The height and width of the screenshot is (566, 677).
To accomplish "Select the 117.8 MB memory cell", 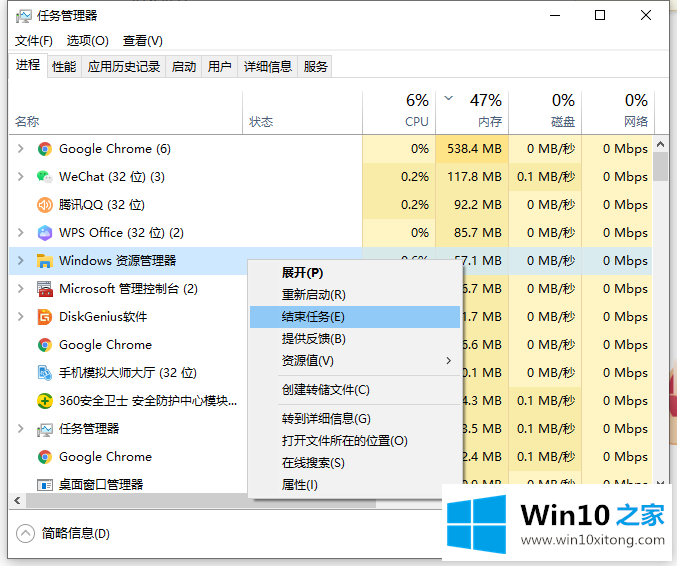I will click(x=472, y=177).
